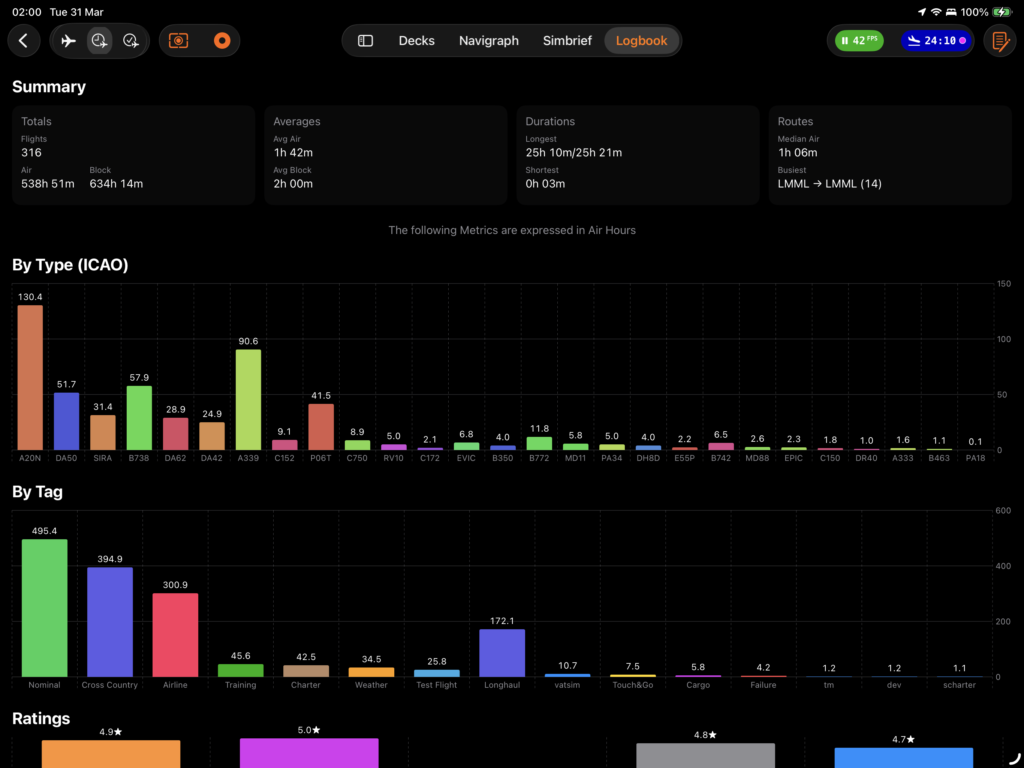Pause simulation via the 42 FPS pill

(859, 41)
